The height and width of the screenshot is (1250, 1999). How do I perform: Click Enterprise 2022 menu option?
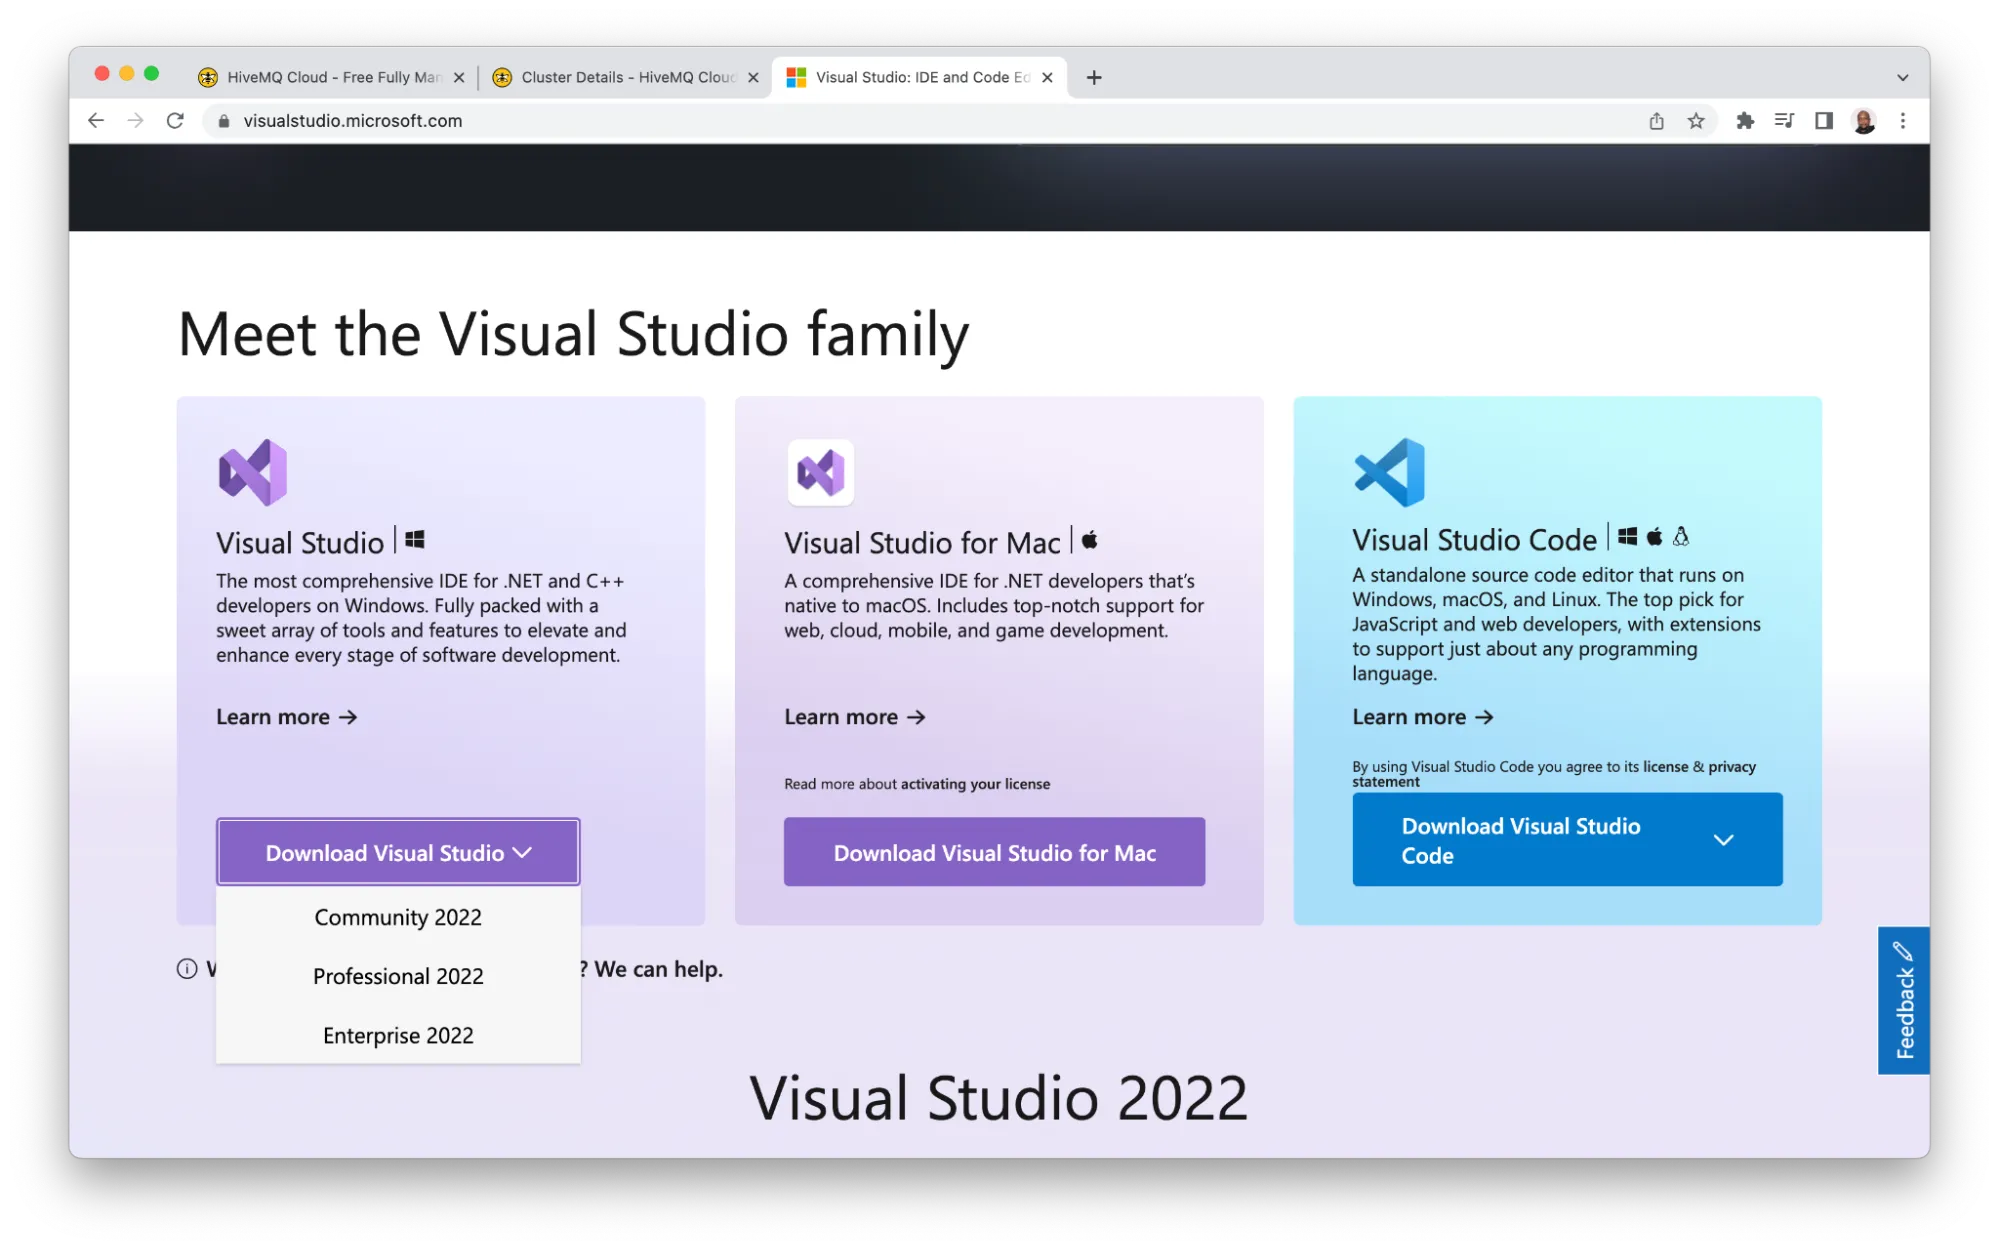396,1034
